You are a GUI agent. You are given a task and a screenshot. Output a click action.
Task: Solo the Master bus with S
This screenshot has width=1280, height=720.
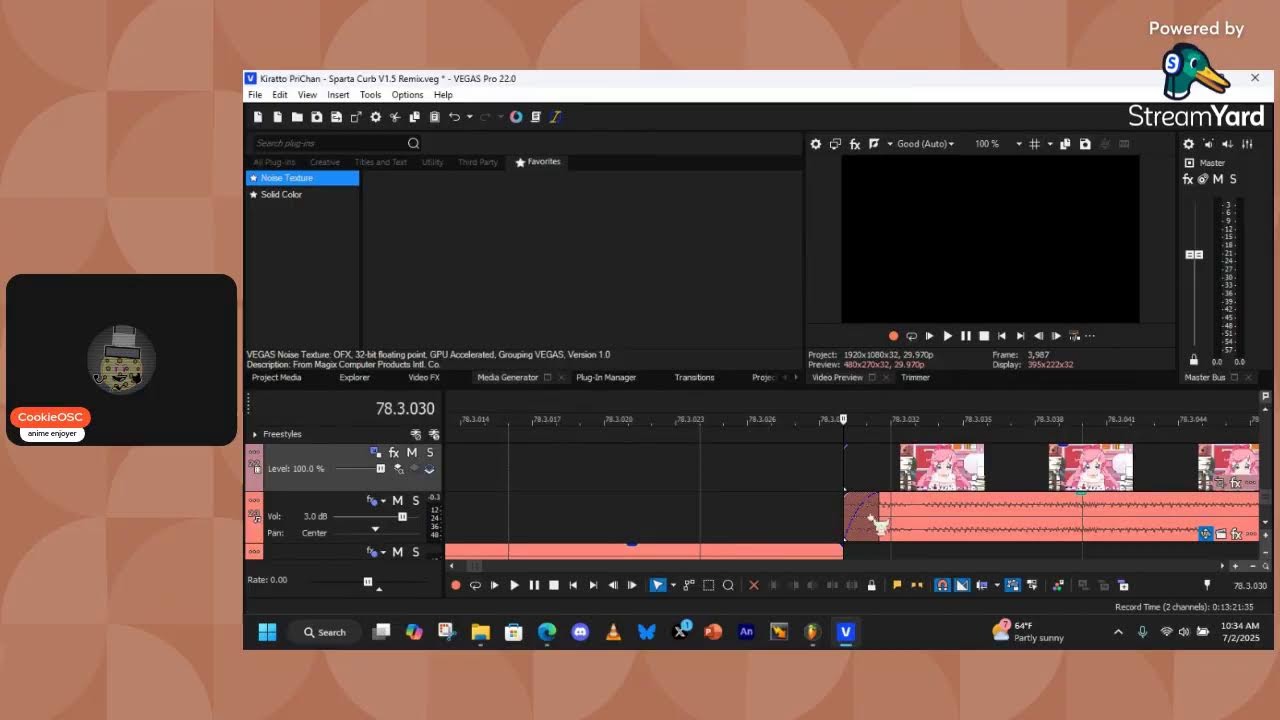[x=1233, y=179]
